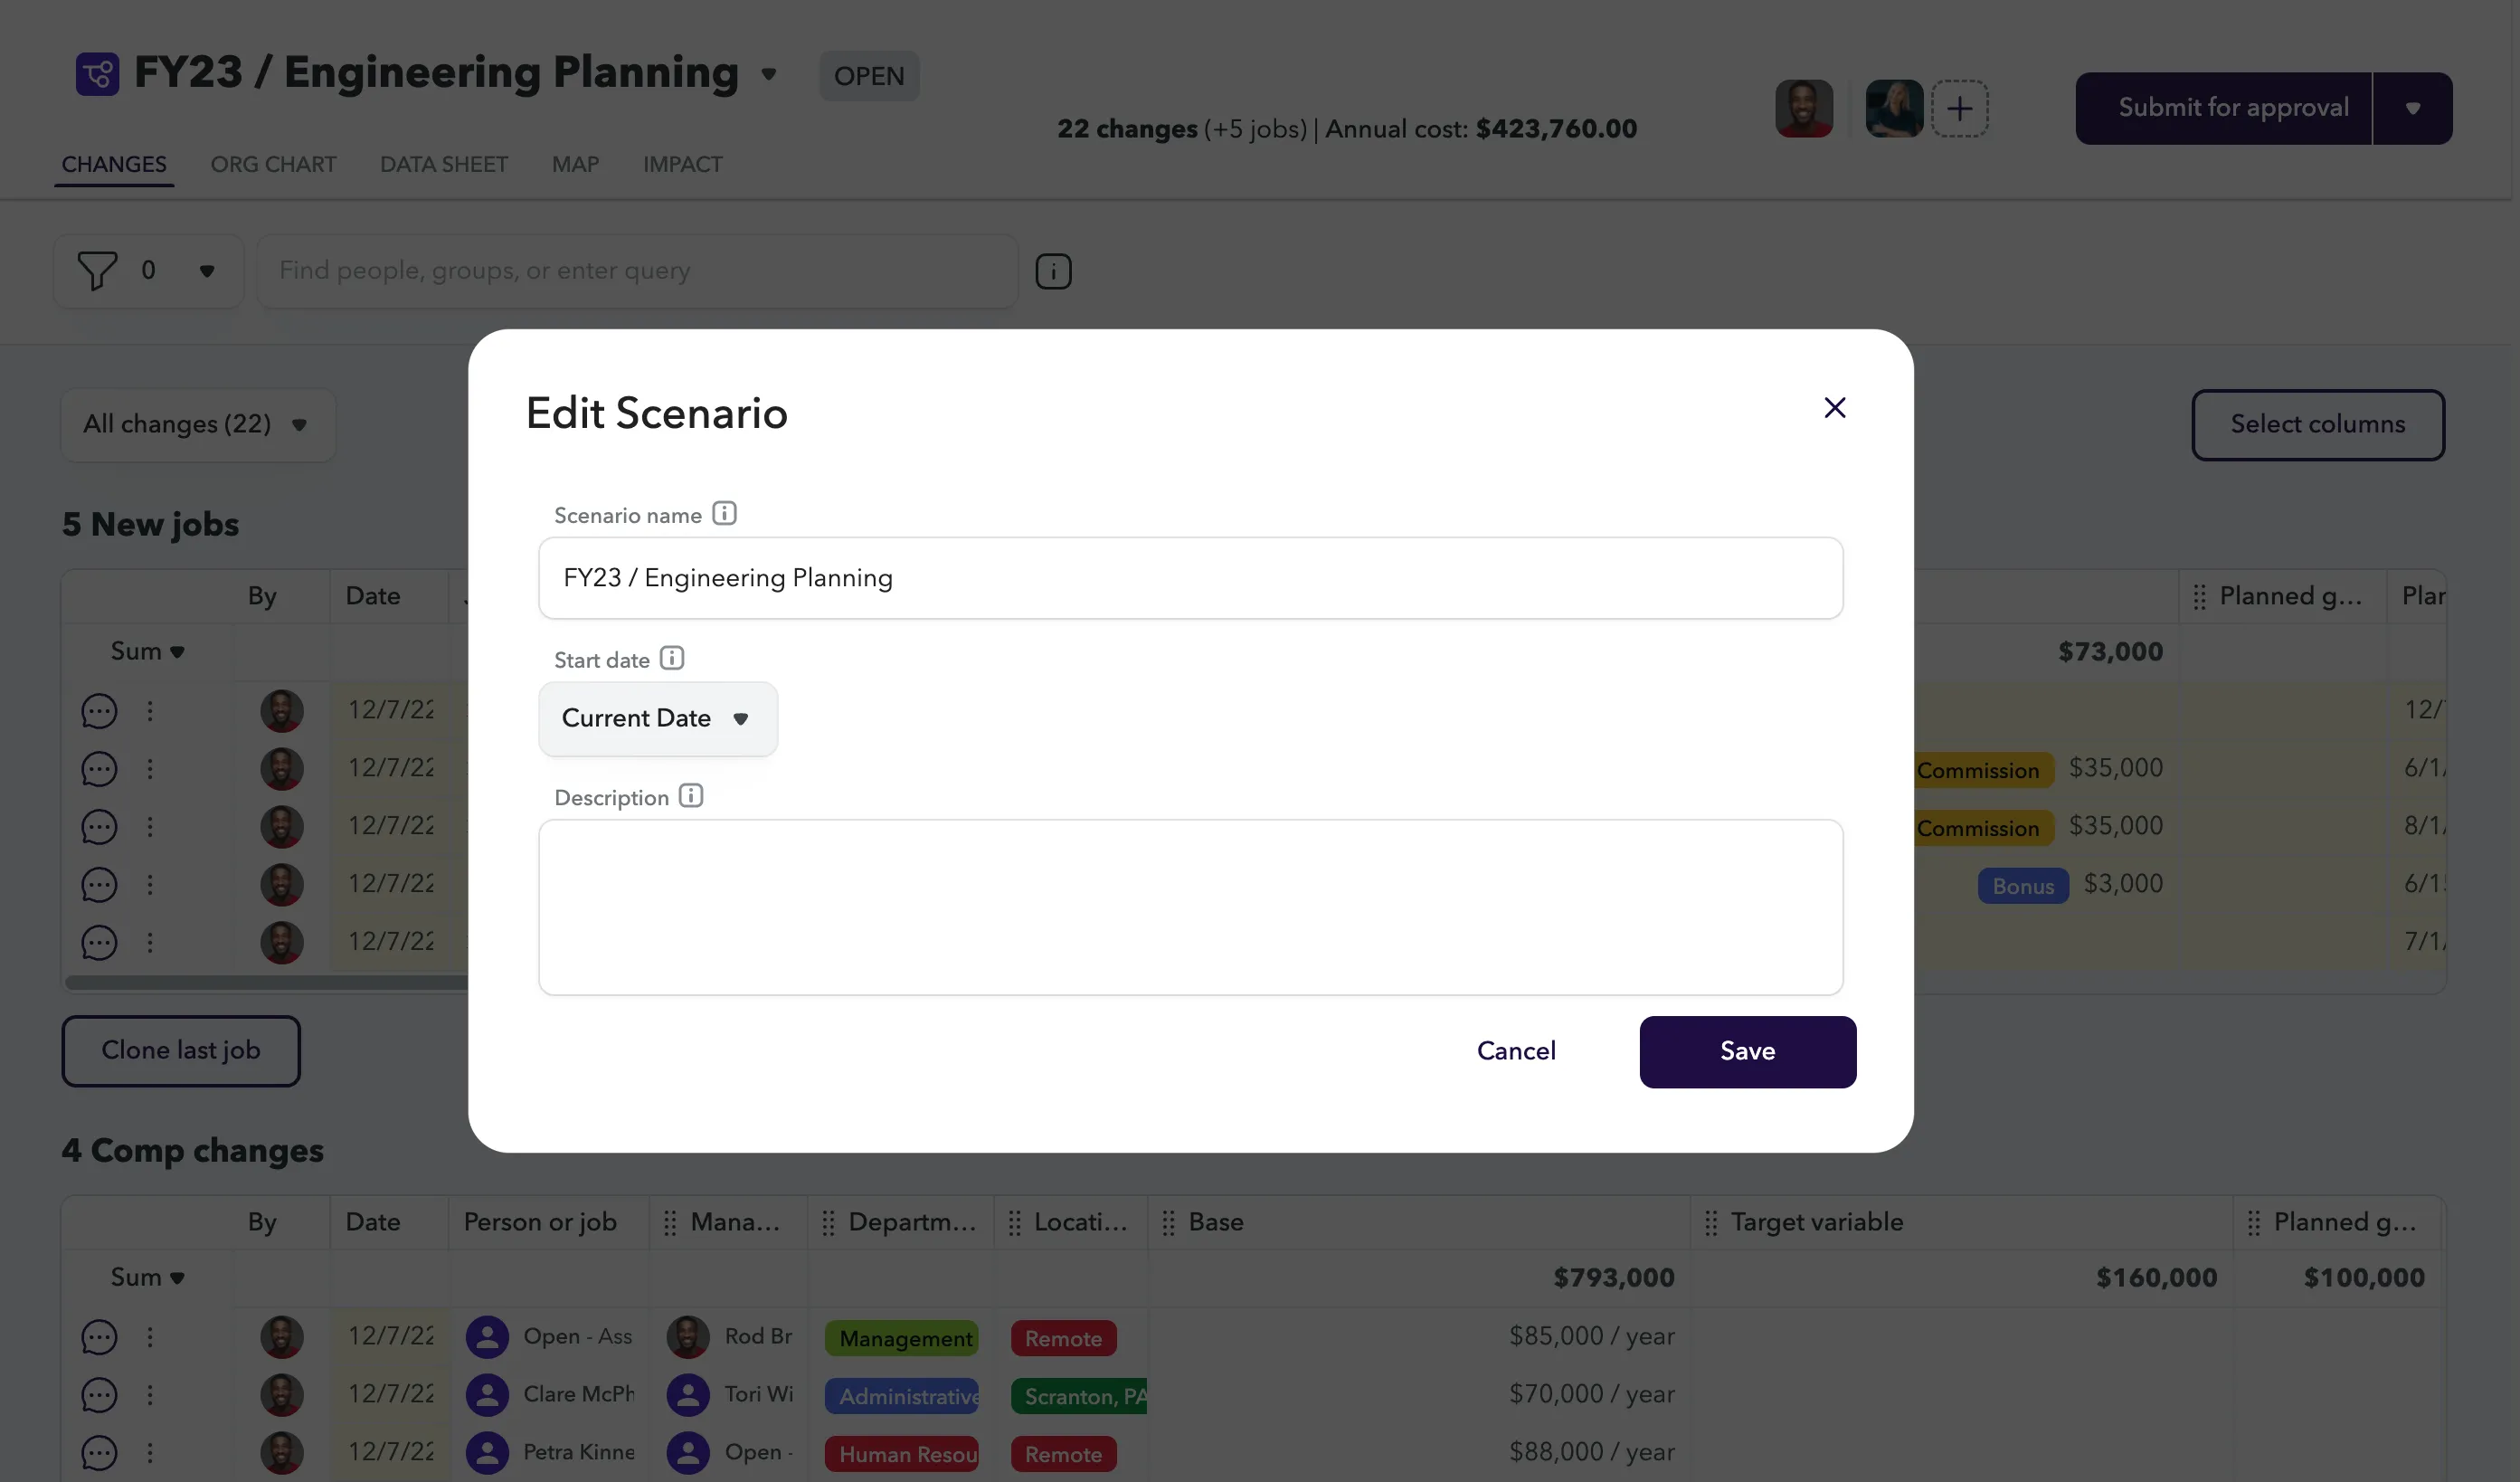The image size is (2520, 1482).
Task: Click the Description text area
Action: pyautogui.click(x=1190, y=908)
